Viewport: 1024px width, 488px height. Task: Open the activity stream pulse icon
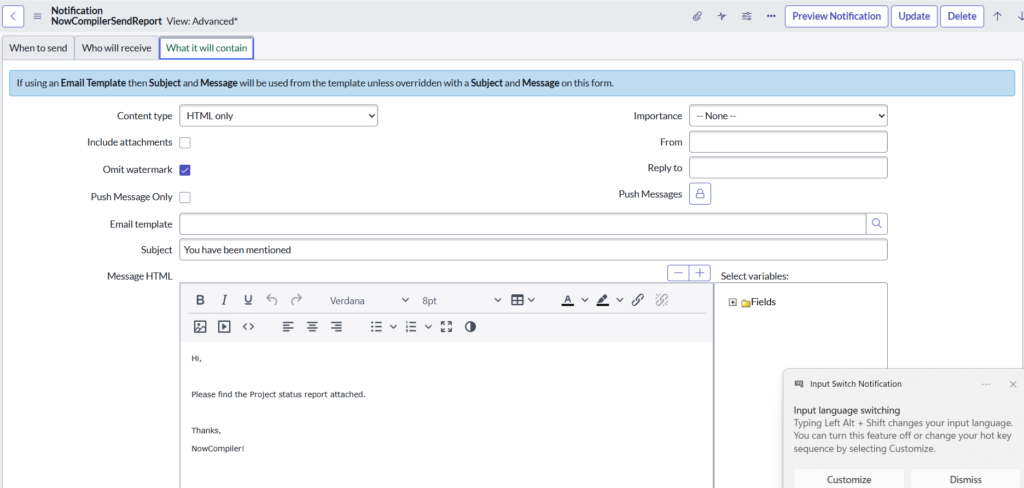722,16
